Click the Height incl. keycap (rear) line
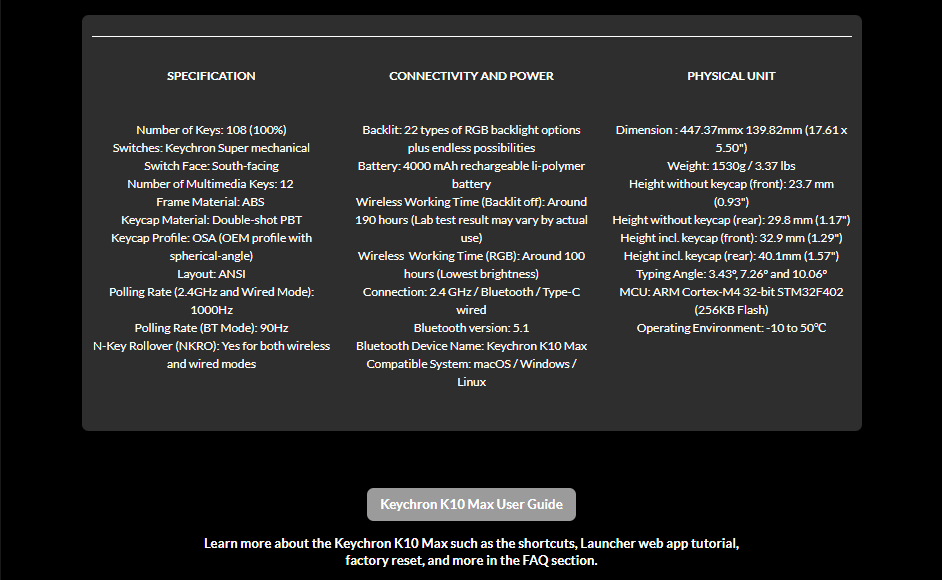The height and width of the screenshot is (580, 942). pos(731,256)
